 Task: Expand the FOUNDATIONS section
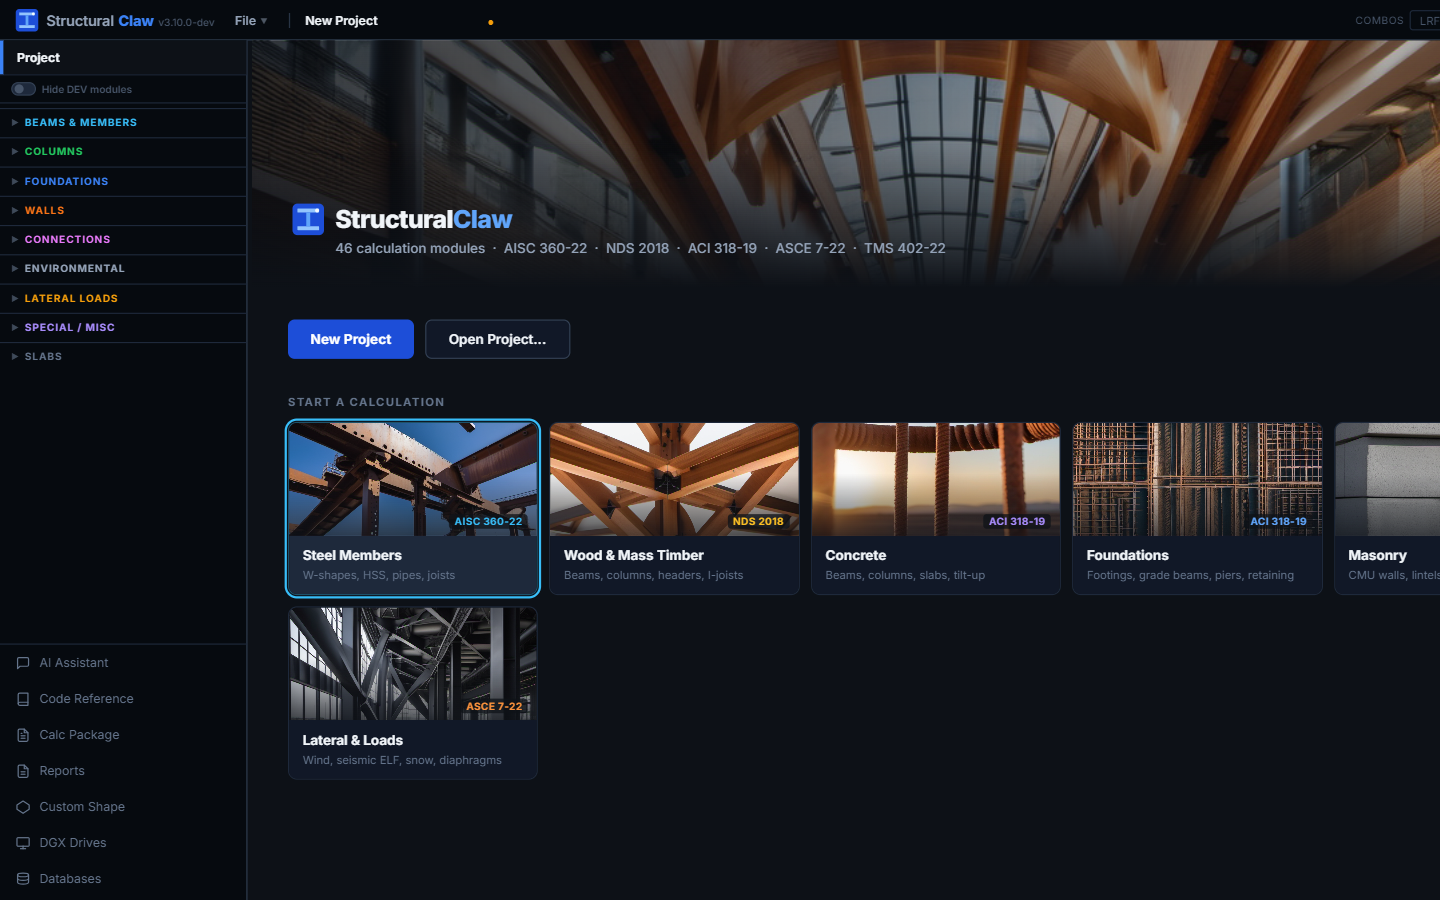tap(123, 181)
